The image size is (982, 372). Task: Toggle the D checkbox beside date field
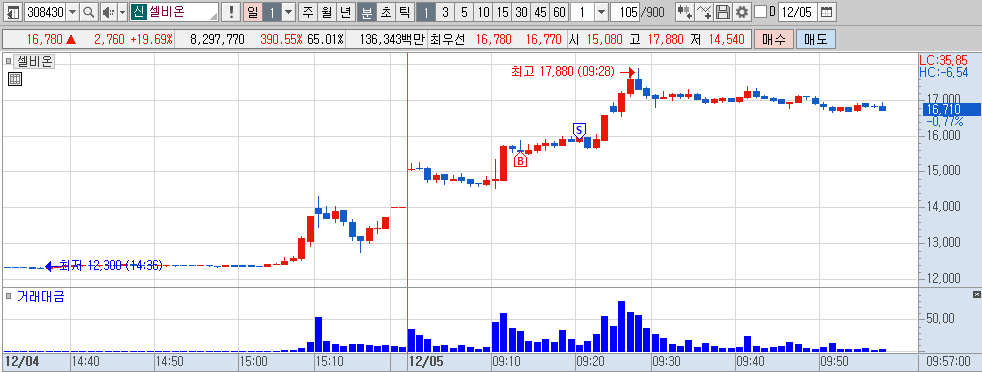760,11
